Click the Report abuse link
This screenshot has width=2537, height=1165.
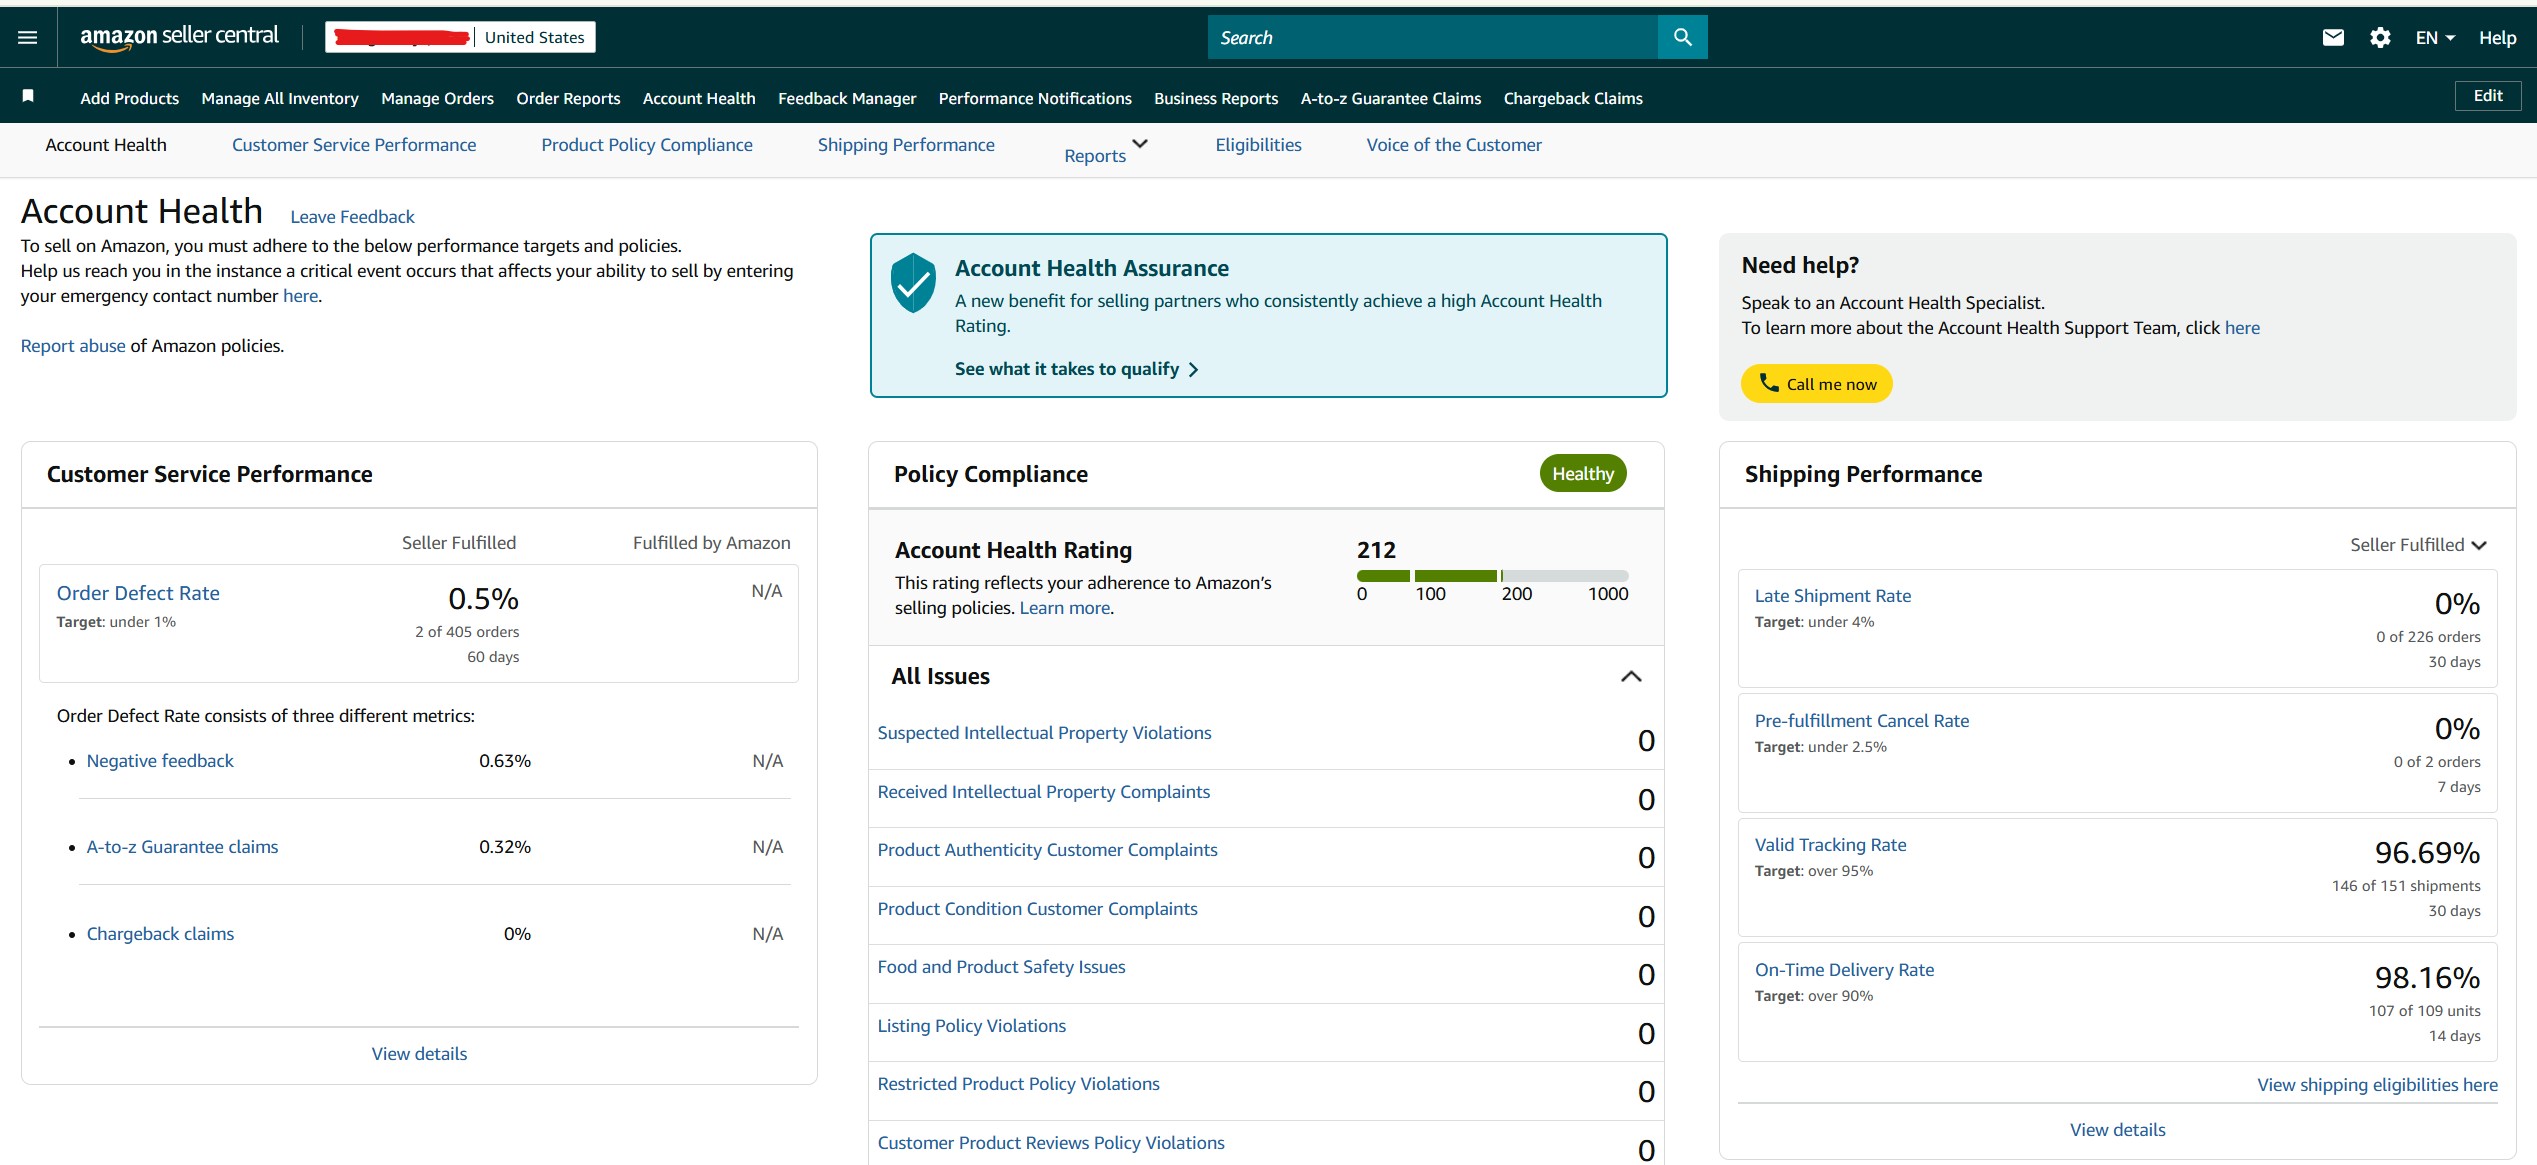(x=73, y=346)
